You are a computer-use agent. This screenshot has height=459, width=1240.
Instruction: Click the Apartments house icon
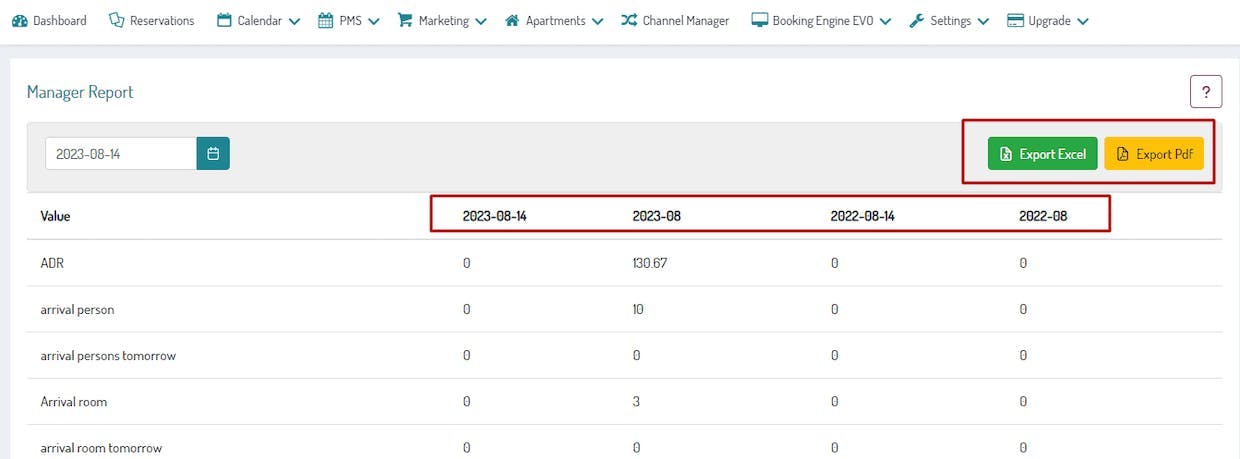click(512, 20)
